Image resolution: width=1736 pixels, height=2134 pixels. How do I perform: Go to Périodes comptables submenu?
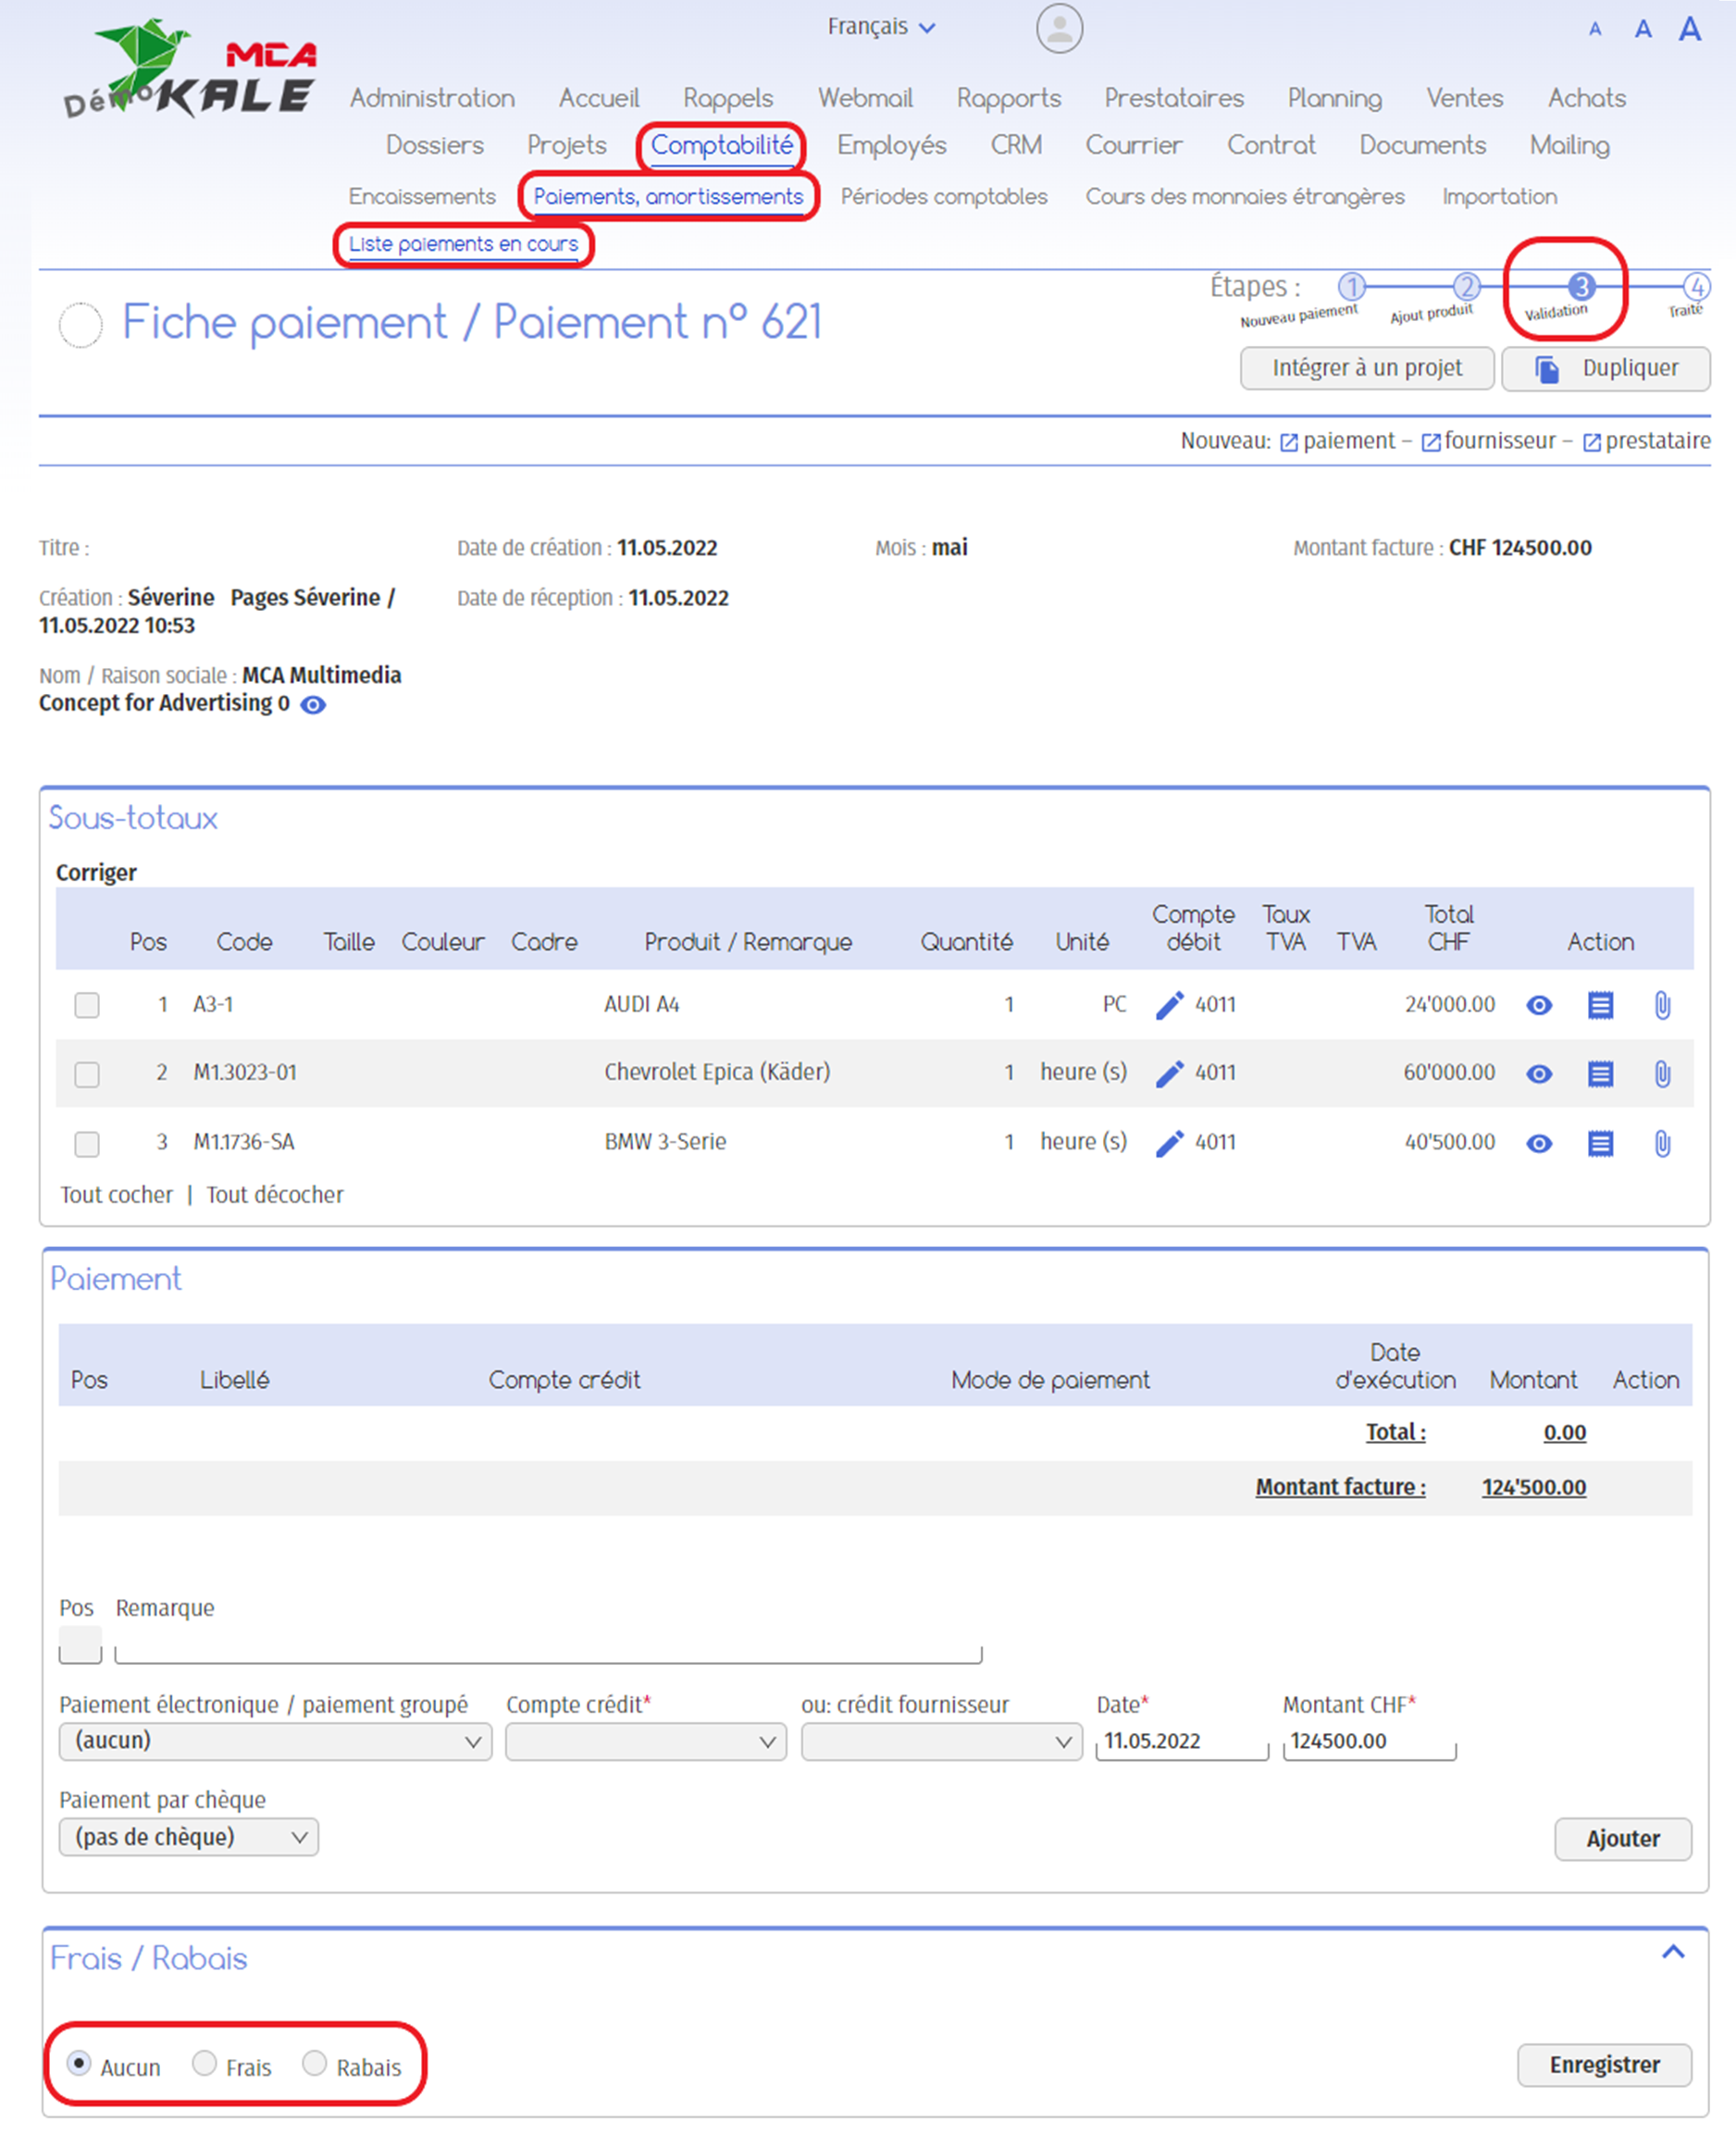click(943, 196)
